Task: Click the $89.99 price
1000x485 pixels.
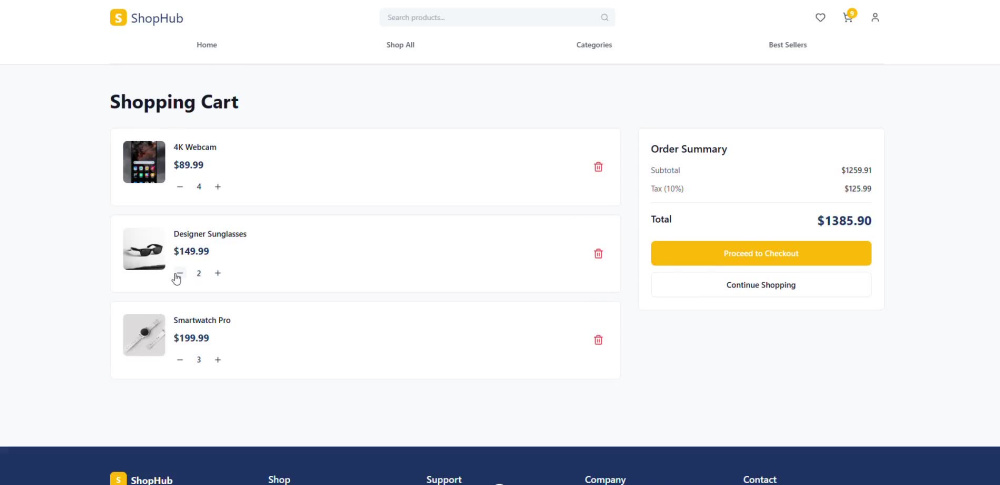Action: 189,165
